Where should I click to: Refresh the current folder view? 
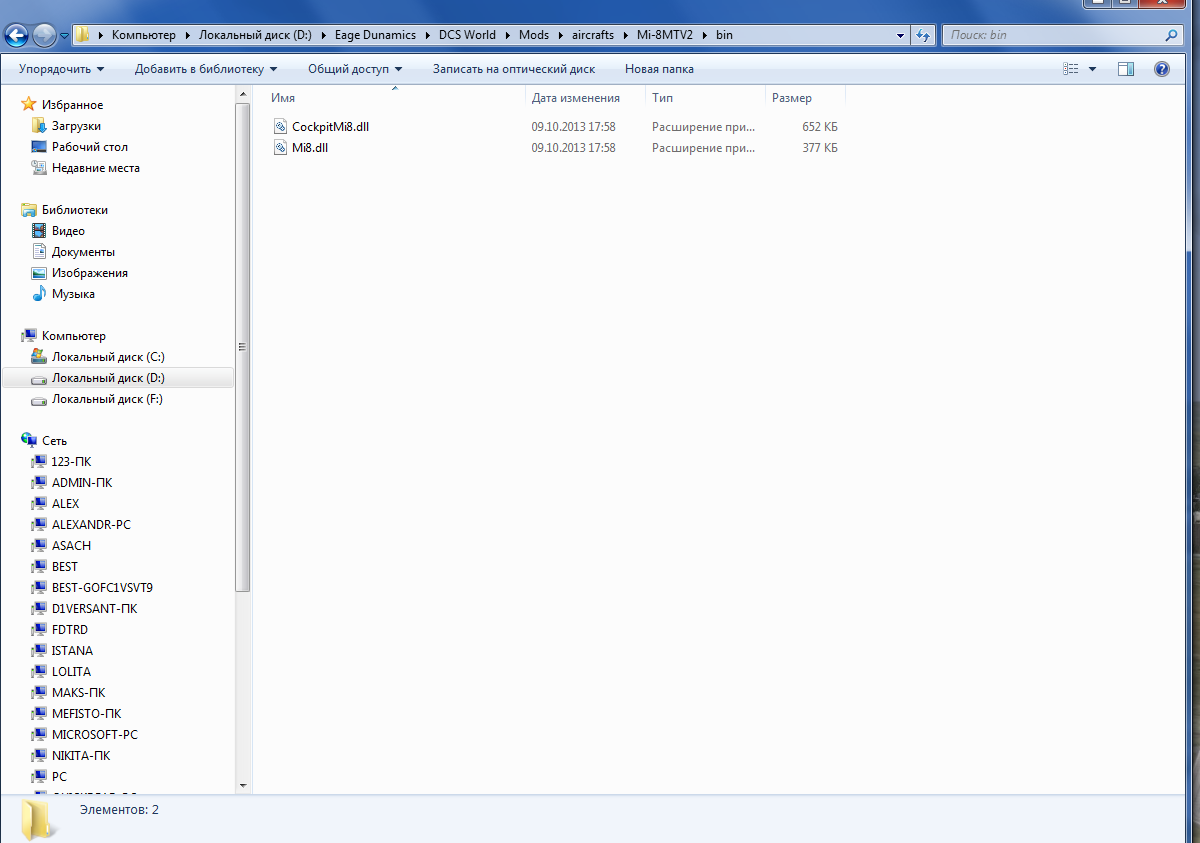923,35
